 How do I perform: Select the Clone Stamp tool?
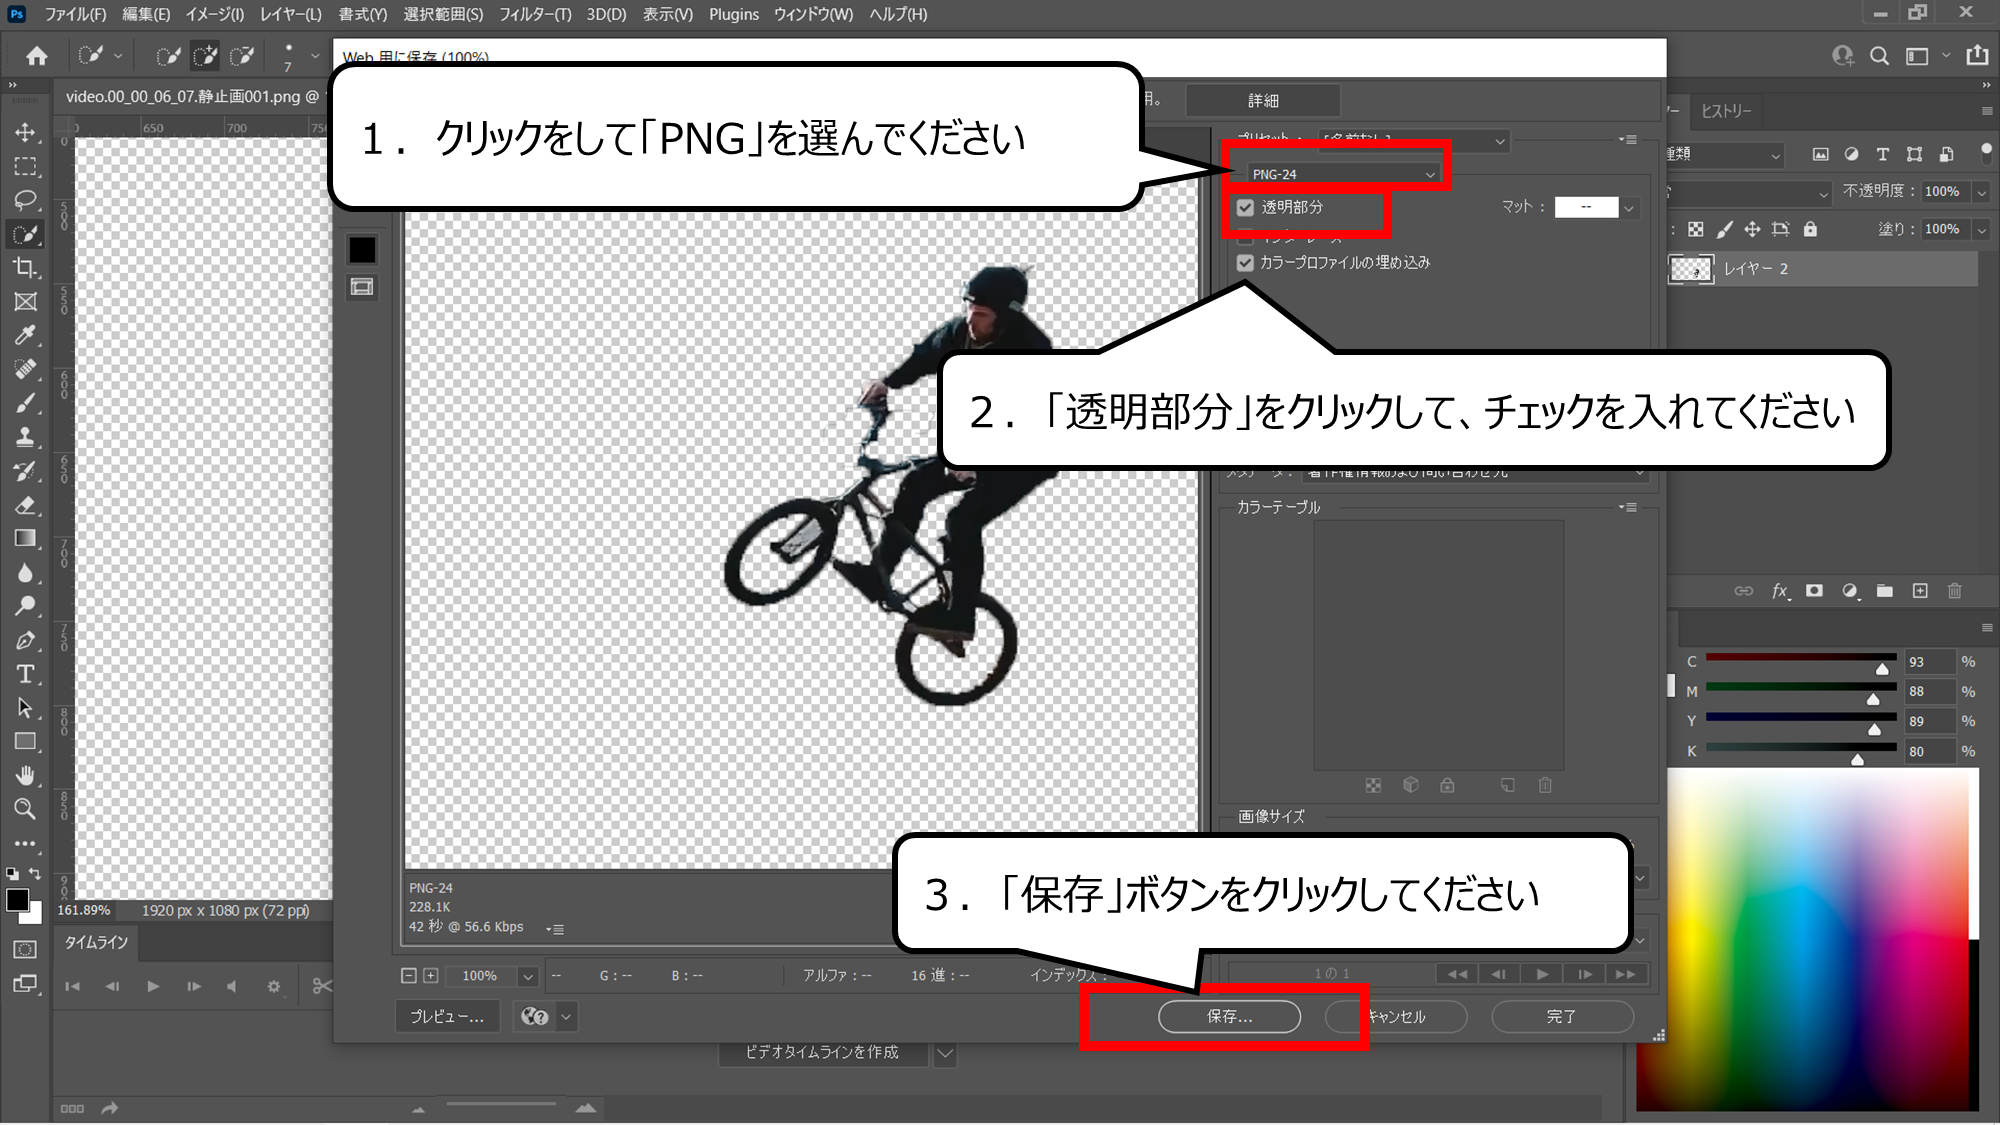pyautogui.click(x=26, y=437)
